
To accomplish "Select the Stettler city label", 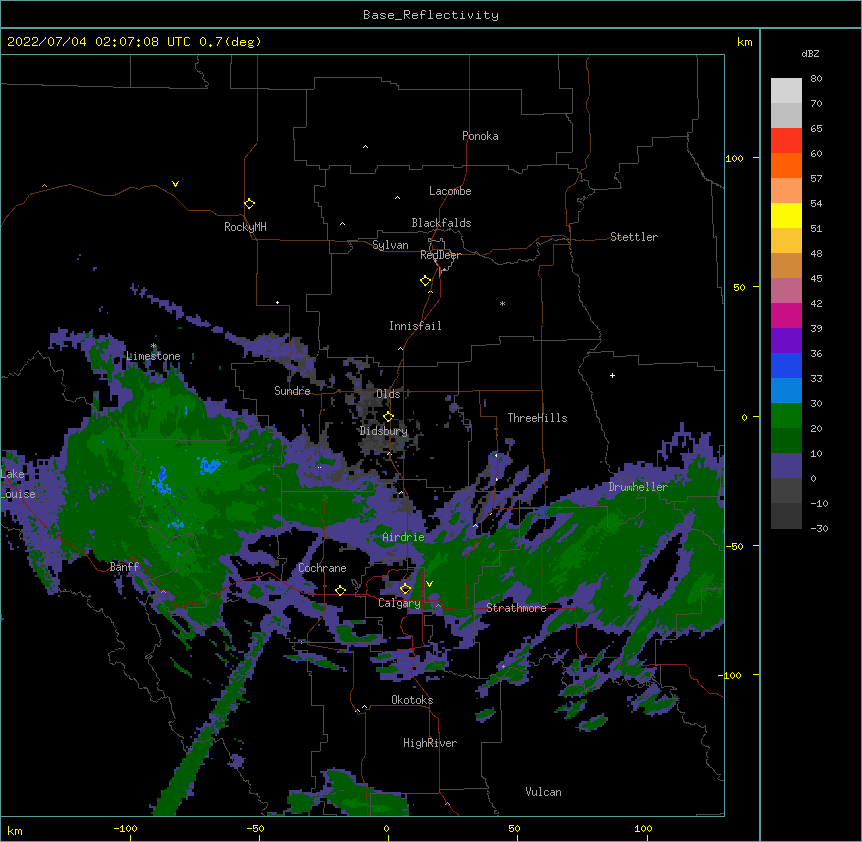I will tap(633, 237).
